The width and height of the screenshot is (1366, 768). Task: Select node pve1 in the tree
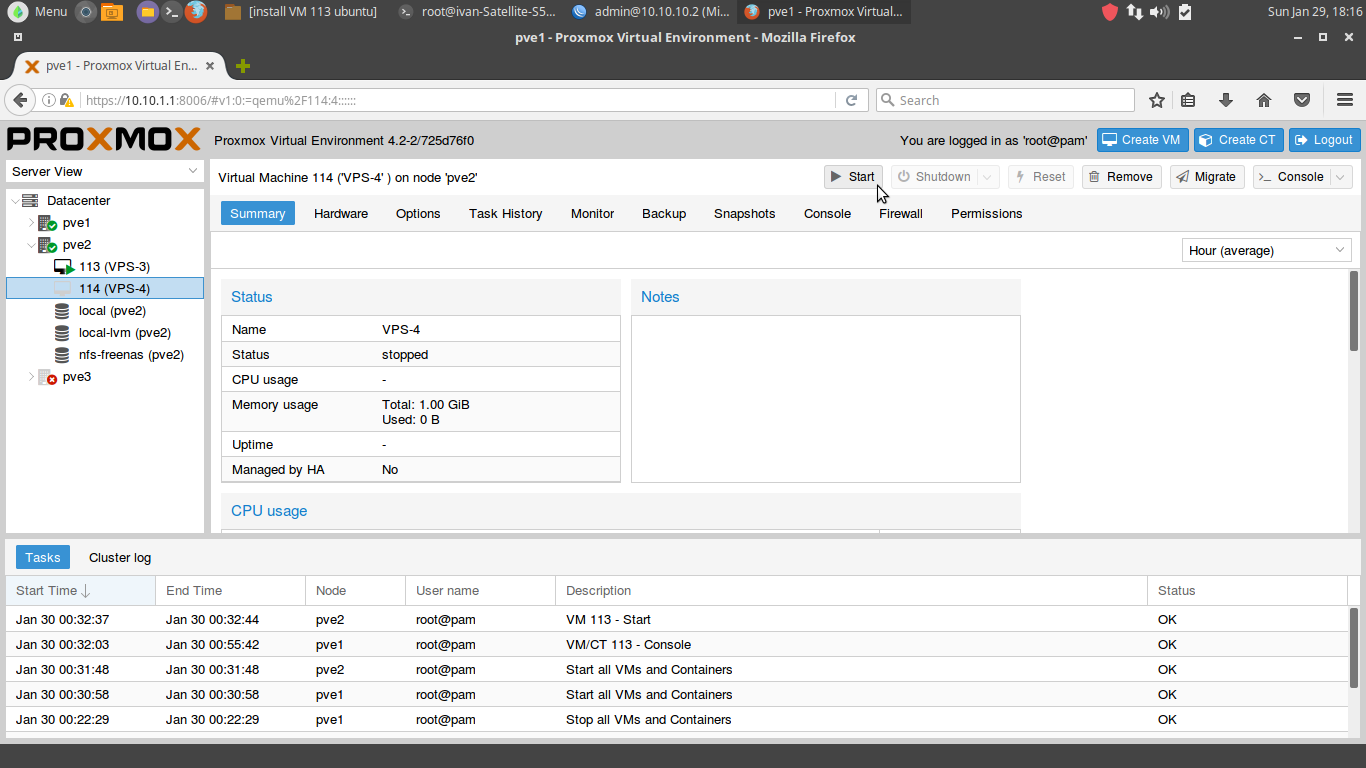click(x=76, y=223)
